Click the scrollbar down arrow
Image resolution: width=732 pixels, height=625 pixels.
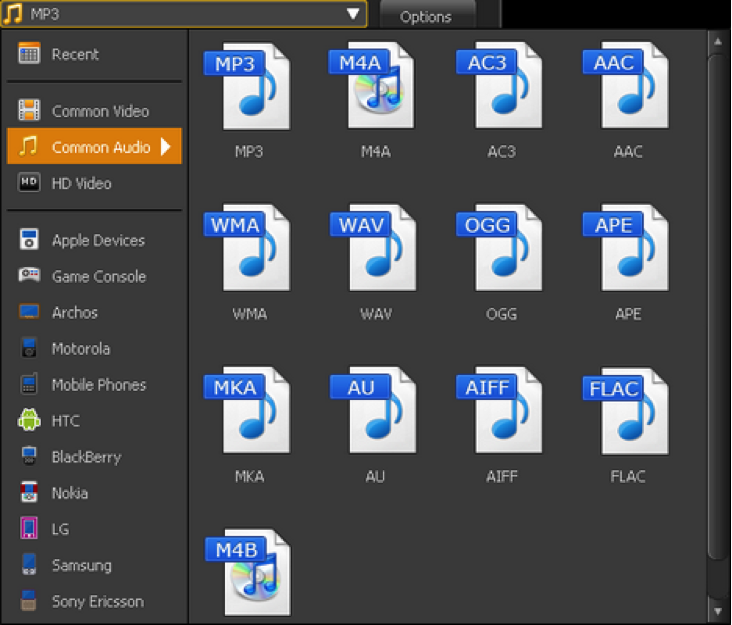(x=717, y=610)
